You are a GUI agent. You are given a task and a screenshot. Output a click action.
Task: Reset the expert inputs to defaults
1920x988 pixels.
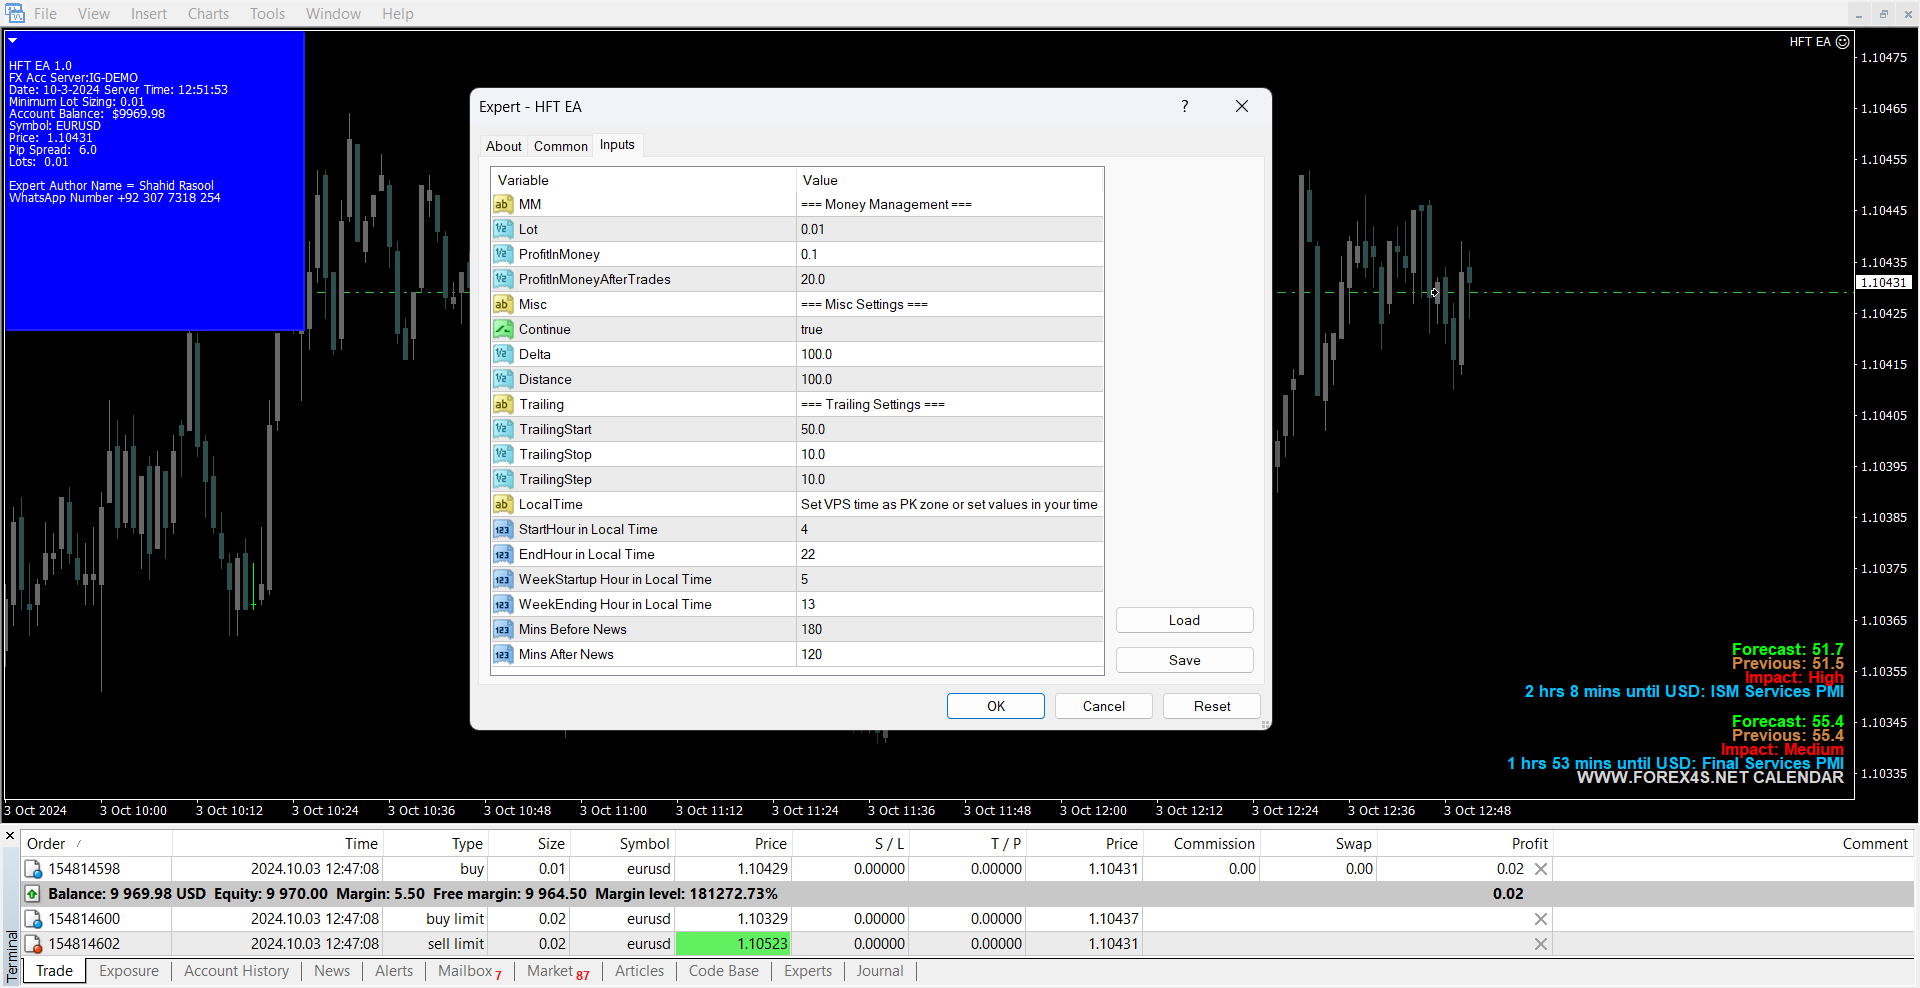click(1212, 707)
